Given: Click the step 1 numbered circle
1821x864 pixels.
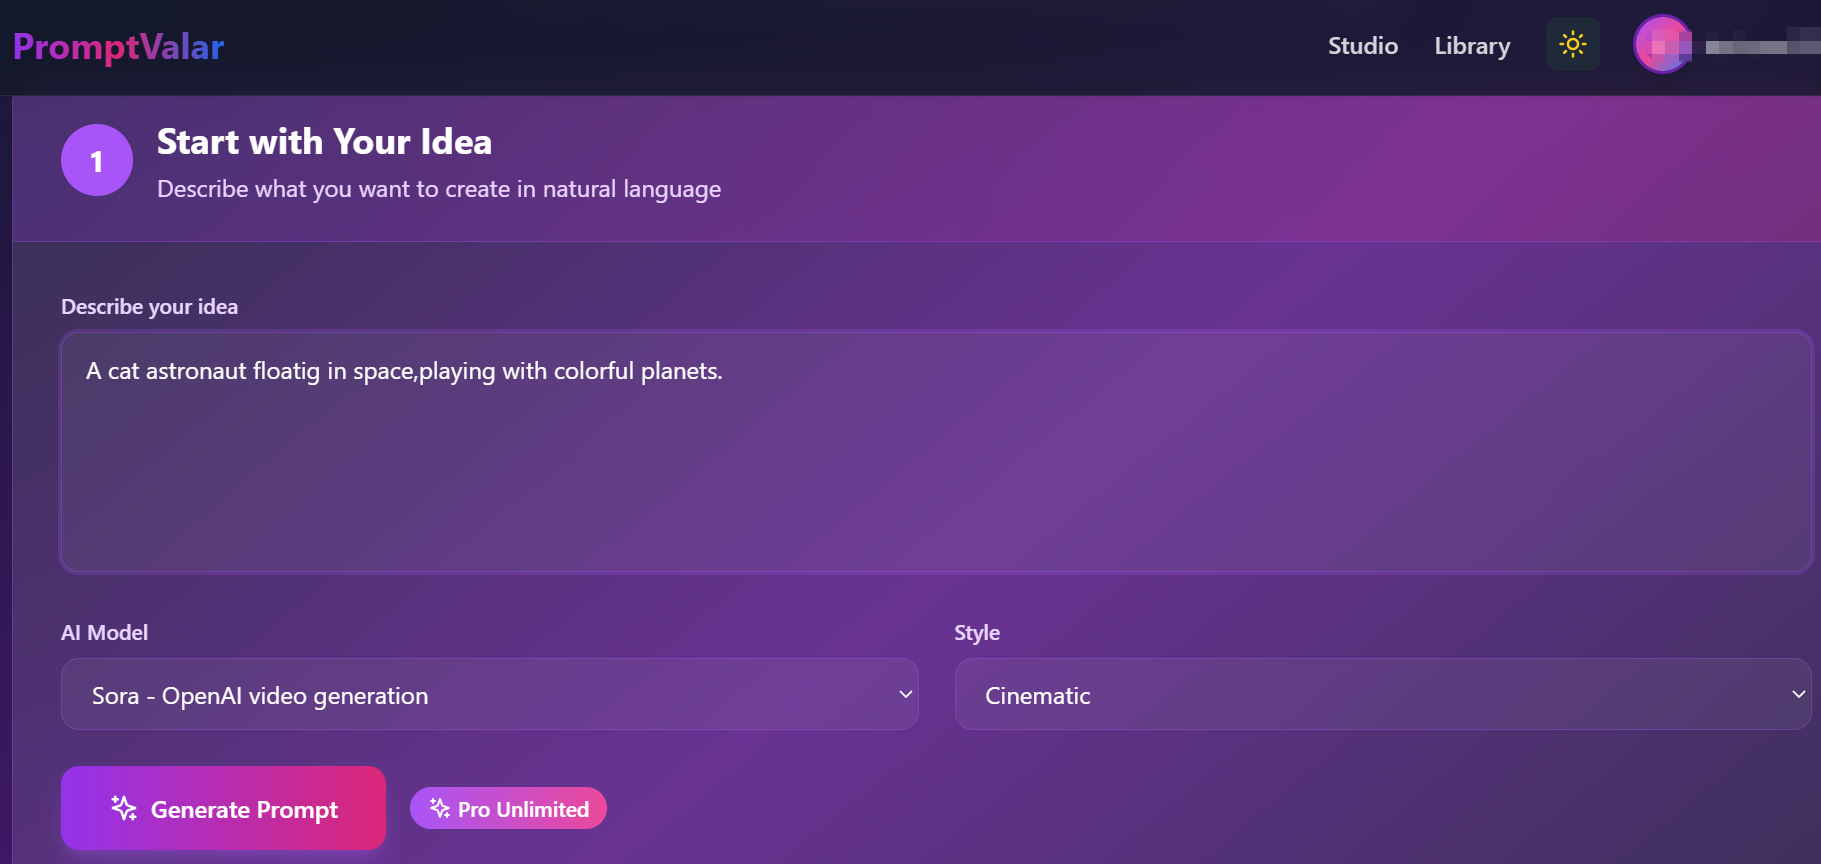Looking at the screenshot, I should 96,160.
